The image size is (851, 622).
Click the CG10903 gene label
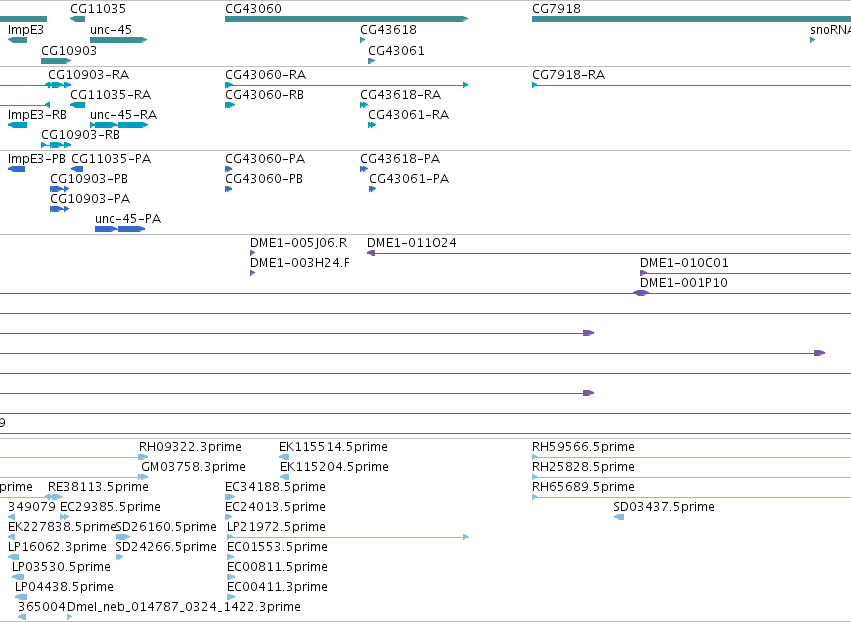pos(69,51)
